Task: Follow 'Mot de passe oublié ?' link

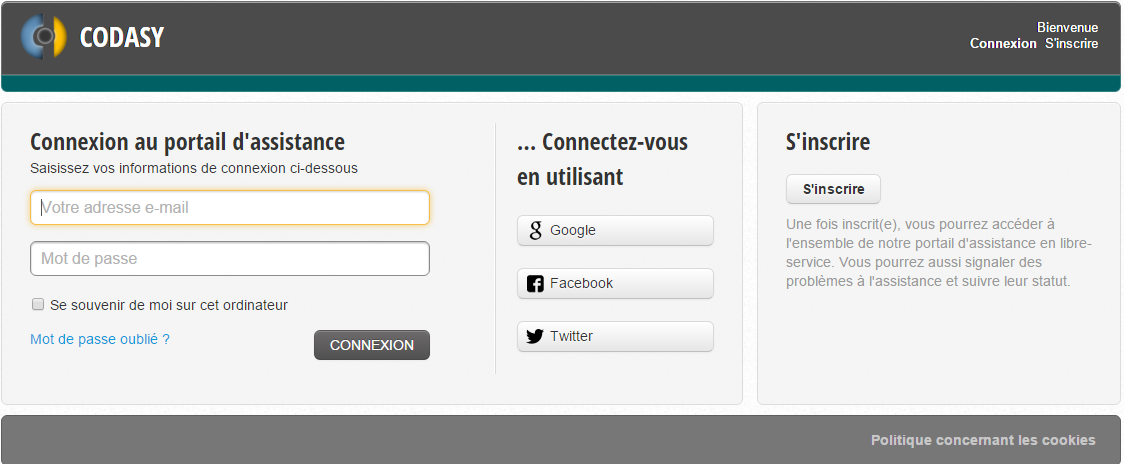Action: point(100,339)
